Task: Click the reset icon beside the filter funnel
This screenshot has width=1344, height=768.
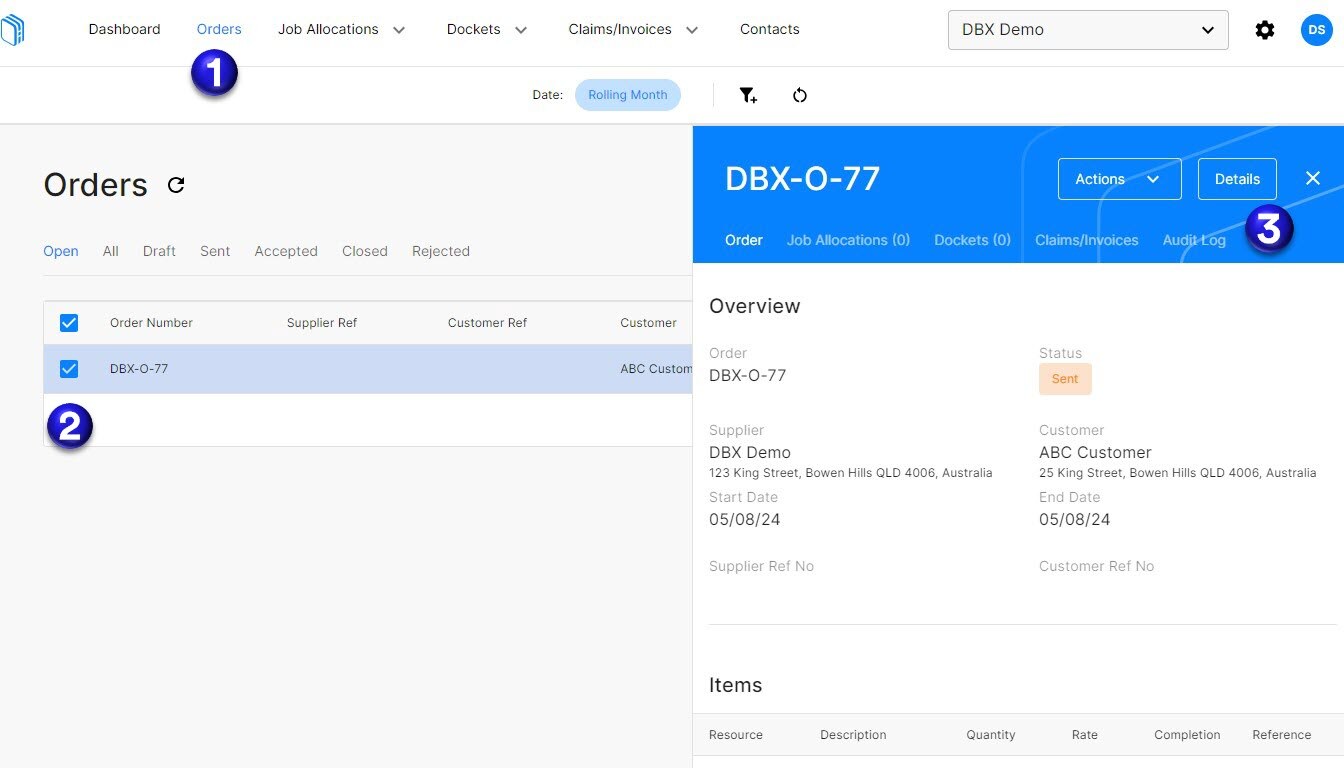Action: click(800, 95)
